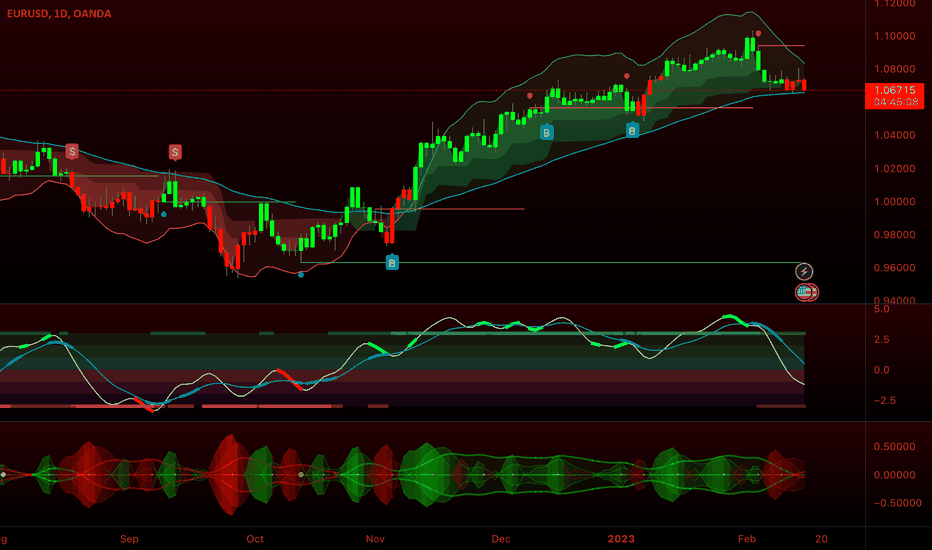Screen dimensions: 932x550
Task: Click the teal dot below mid-October candles
Action: (301, 275)
